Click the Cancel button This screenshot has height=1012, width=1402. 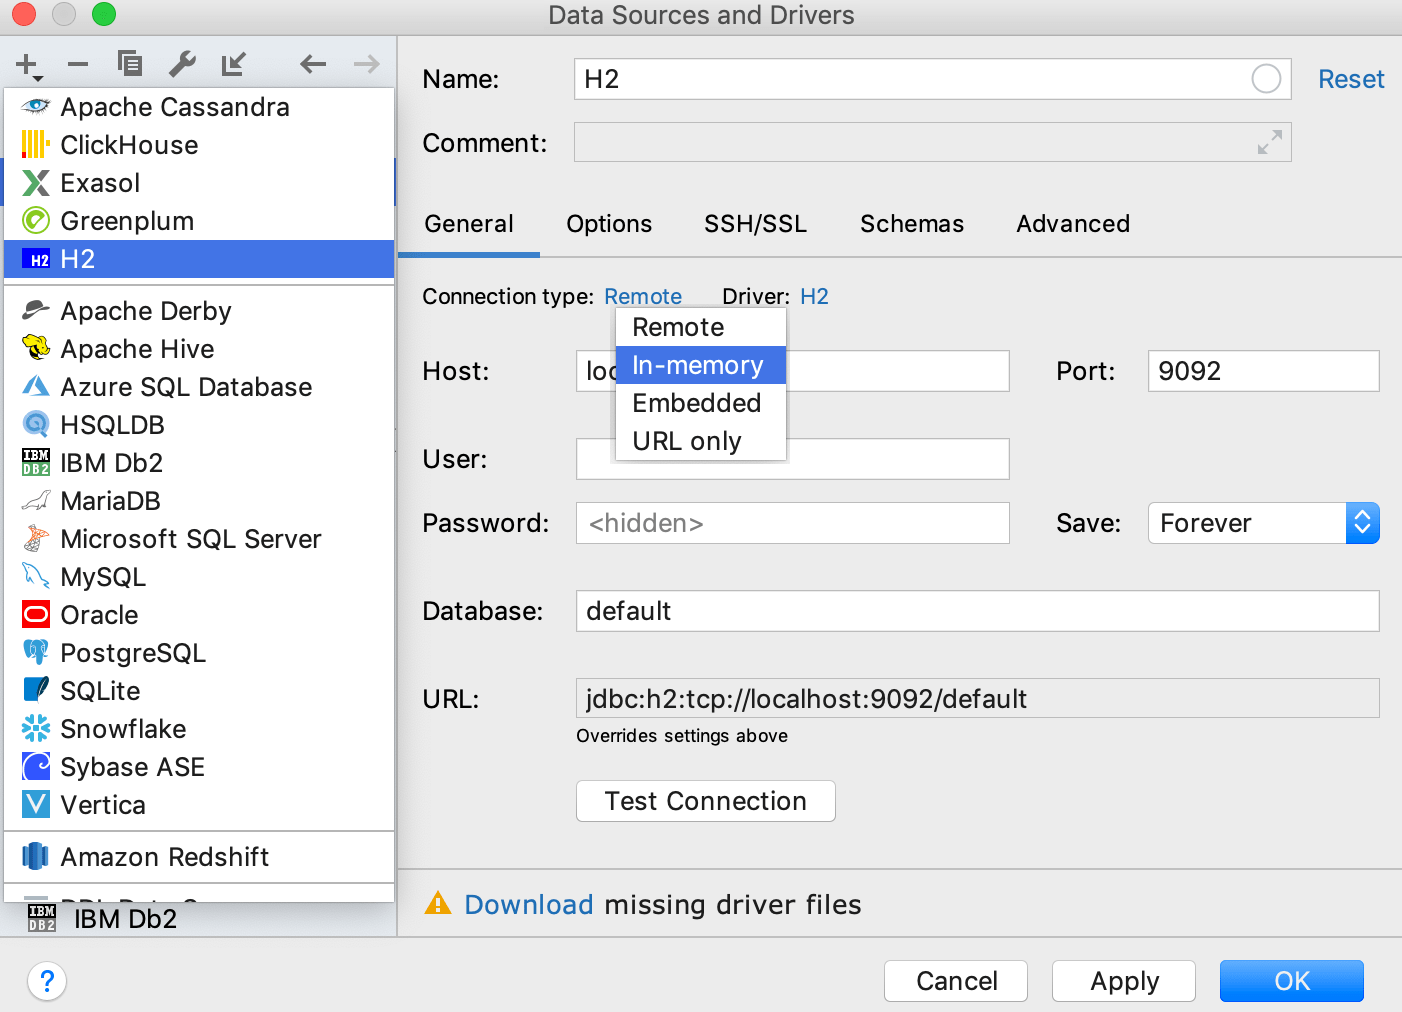point(956,981)
